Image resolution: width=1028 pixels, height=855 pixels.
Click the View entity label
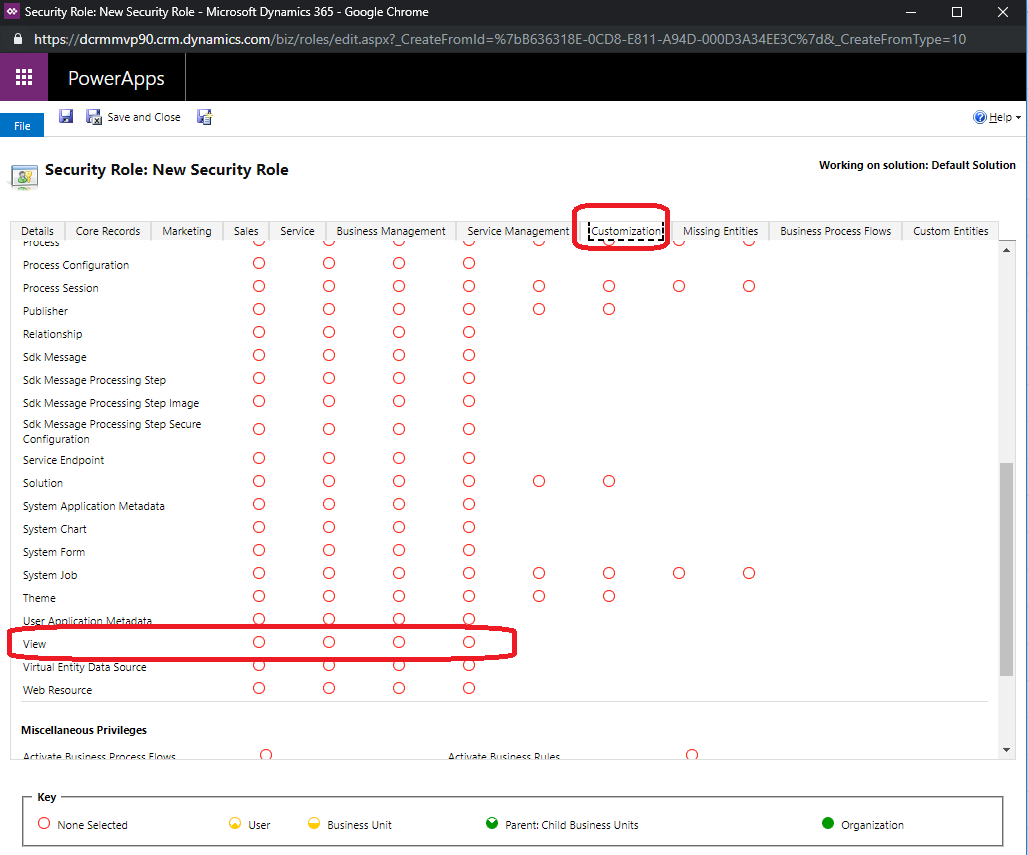tap(34, 644)
